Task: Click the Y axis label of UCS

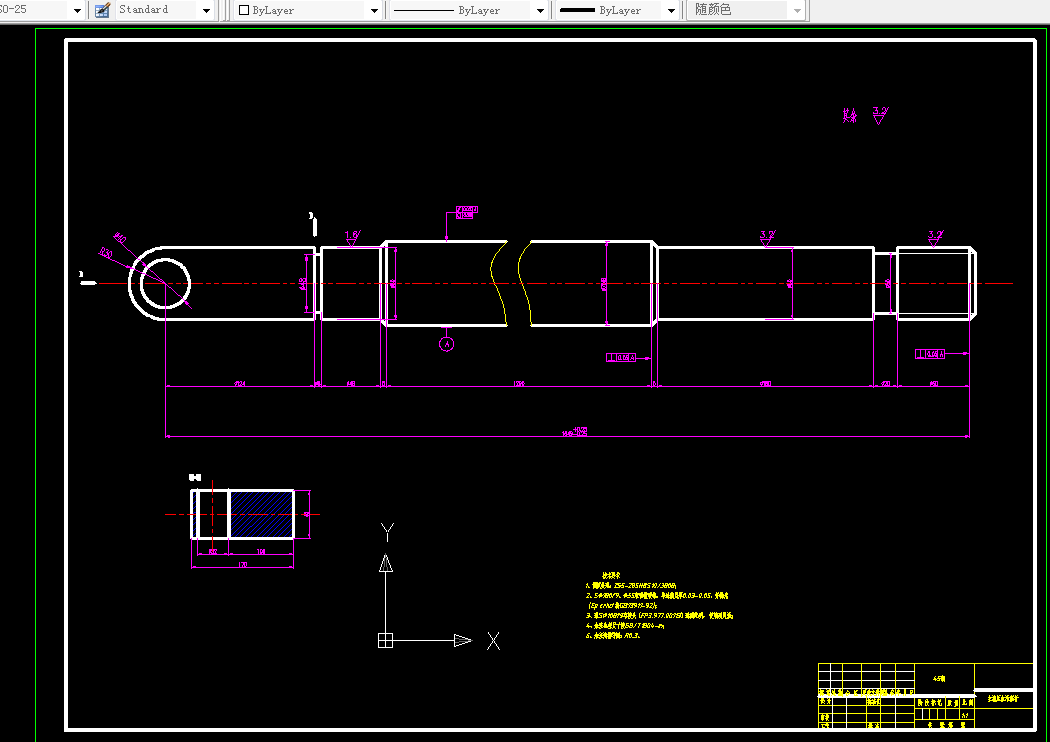Action: [387, 532]
